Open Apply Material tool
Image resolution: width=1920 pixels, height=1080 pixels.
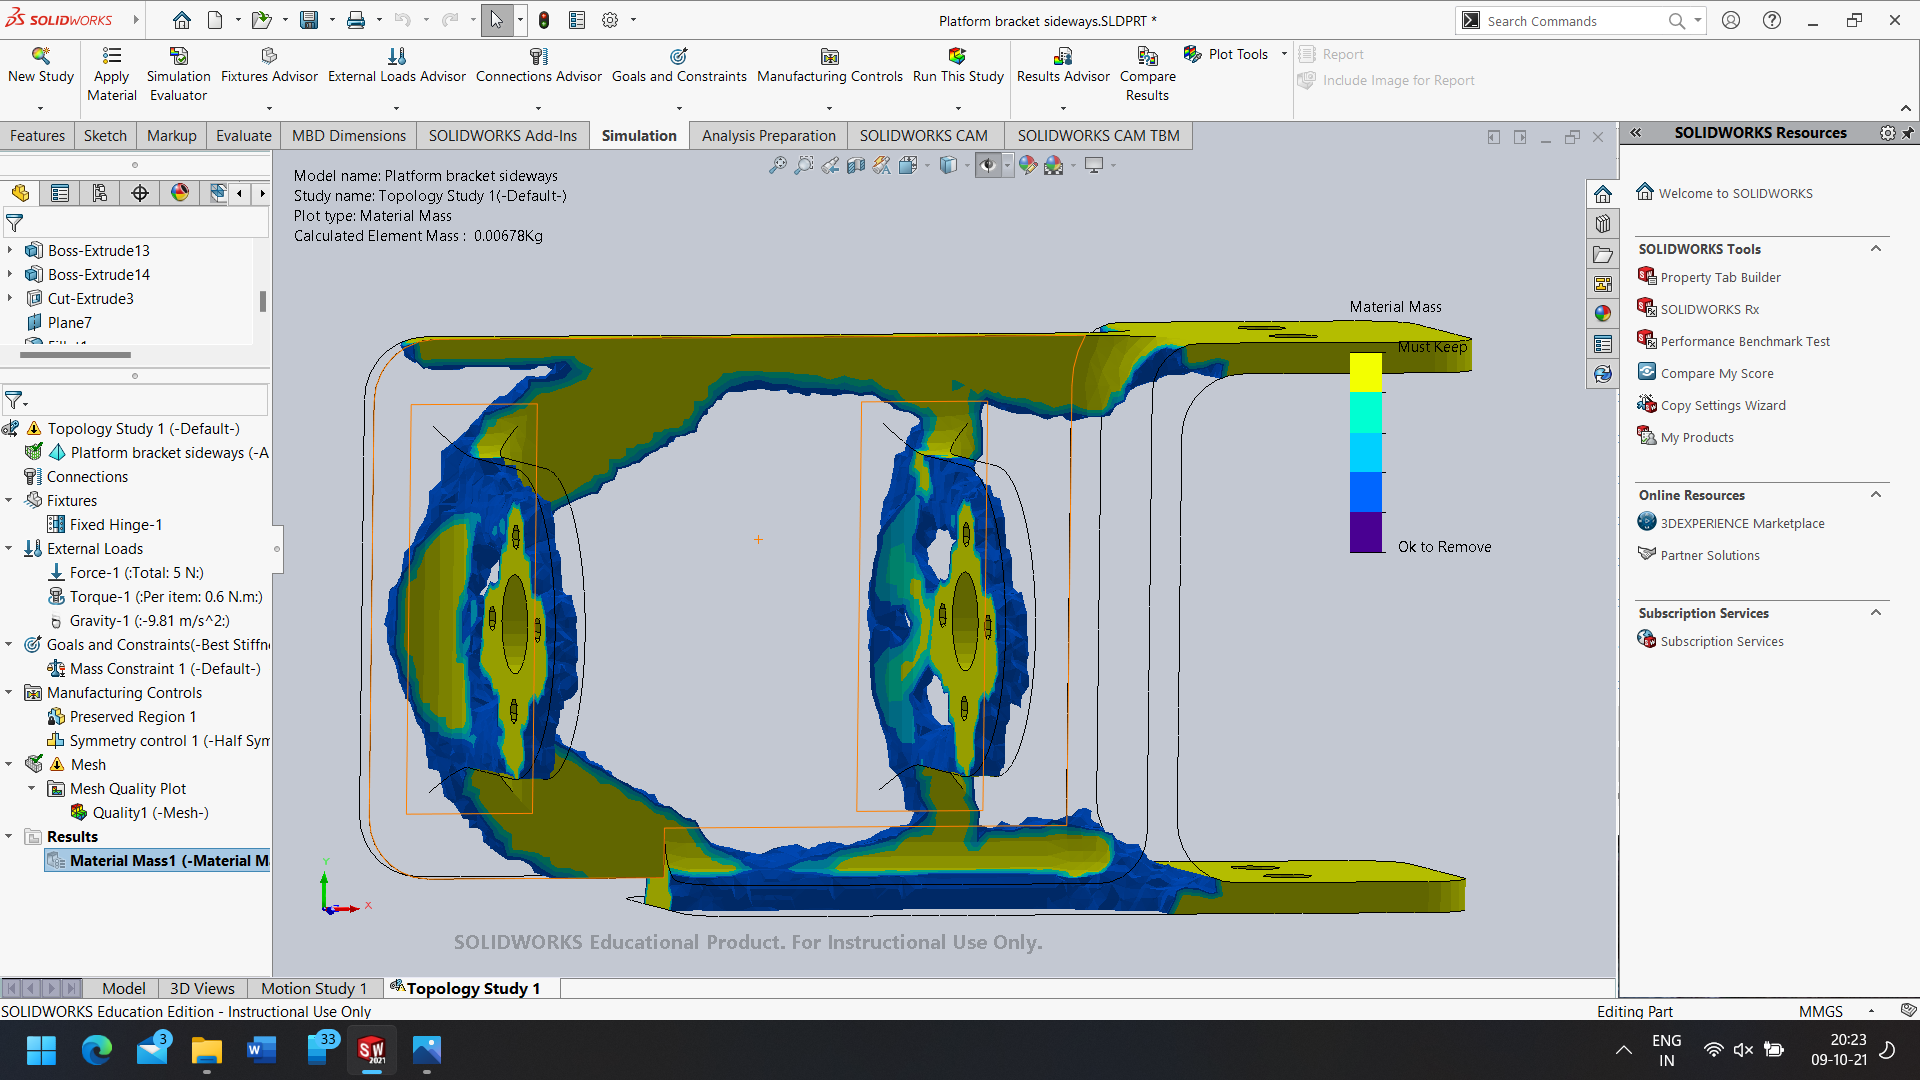pyautogui.click(x=112, y=74)
